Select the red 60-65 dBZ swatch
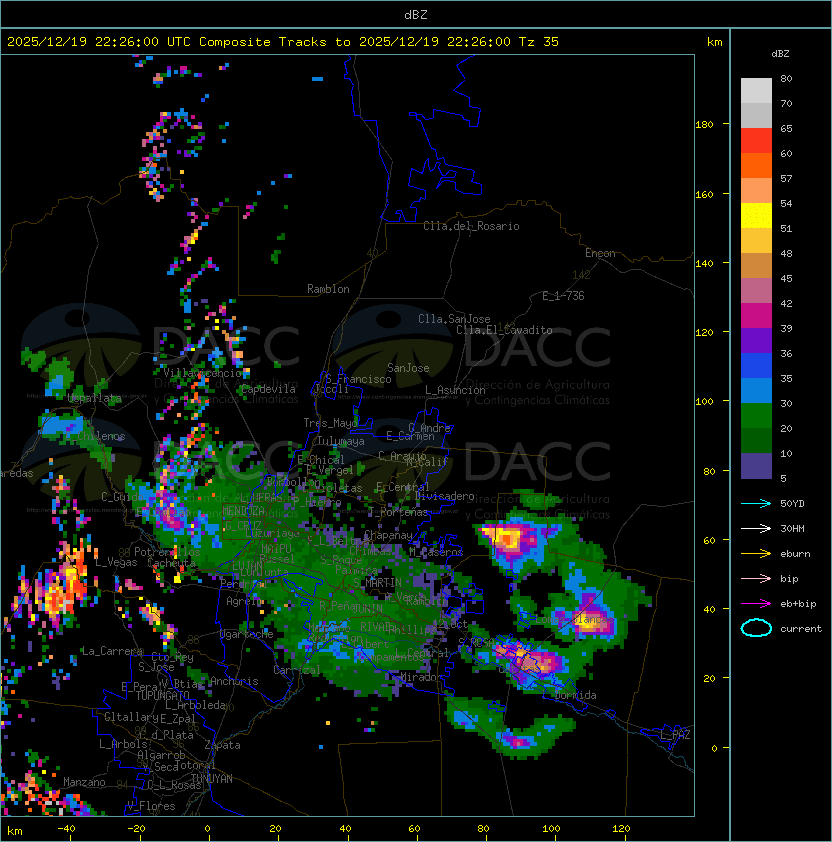This screenshot has height=842, width=832. 756,141
